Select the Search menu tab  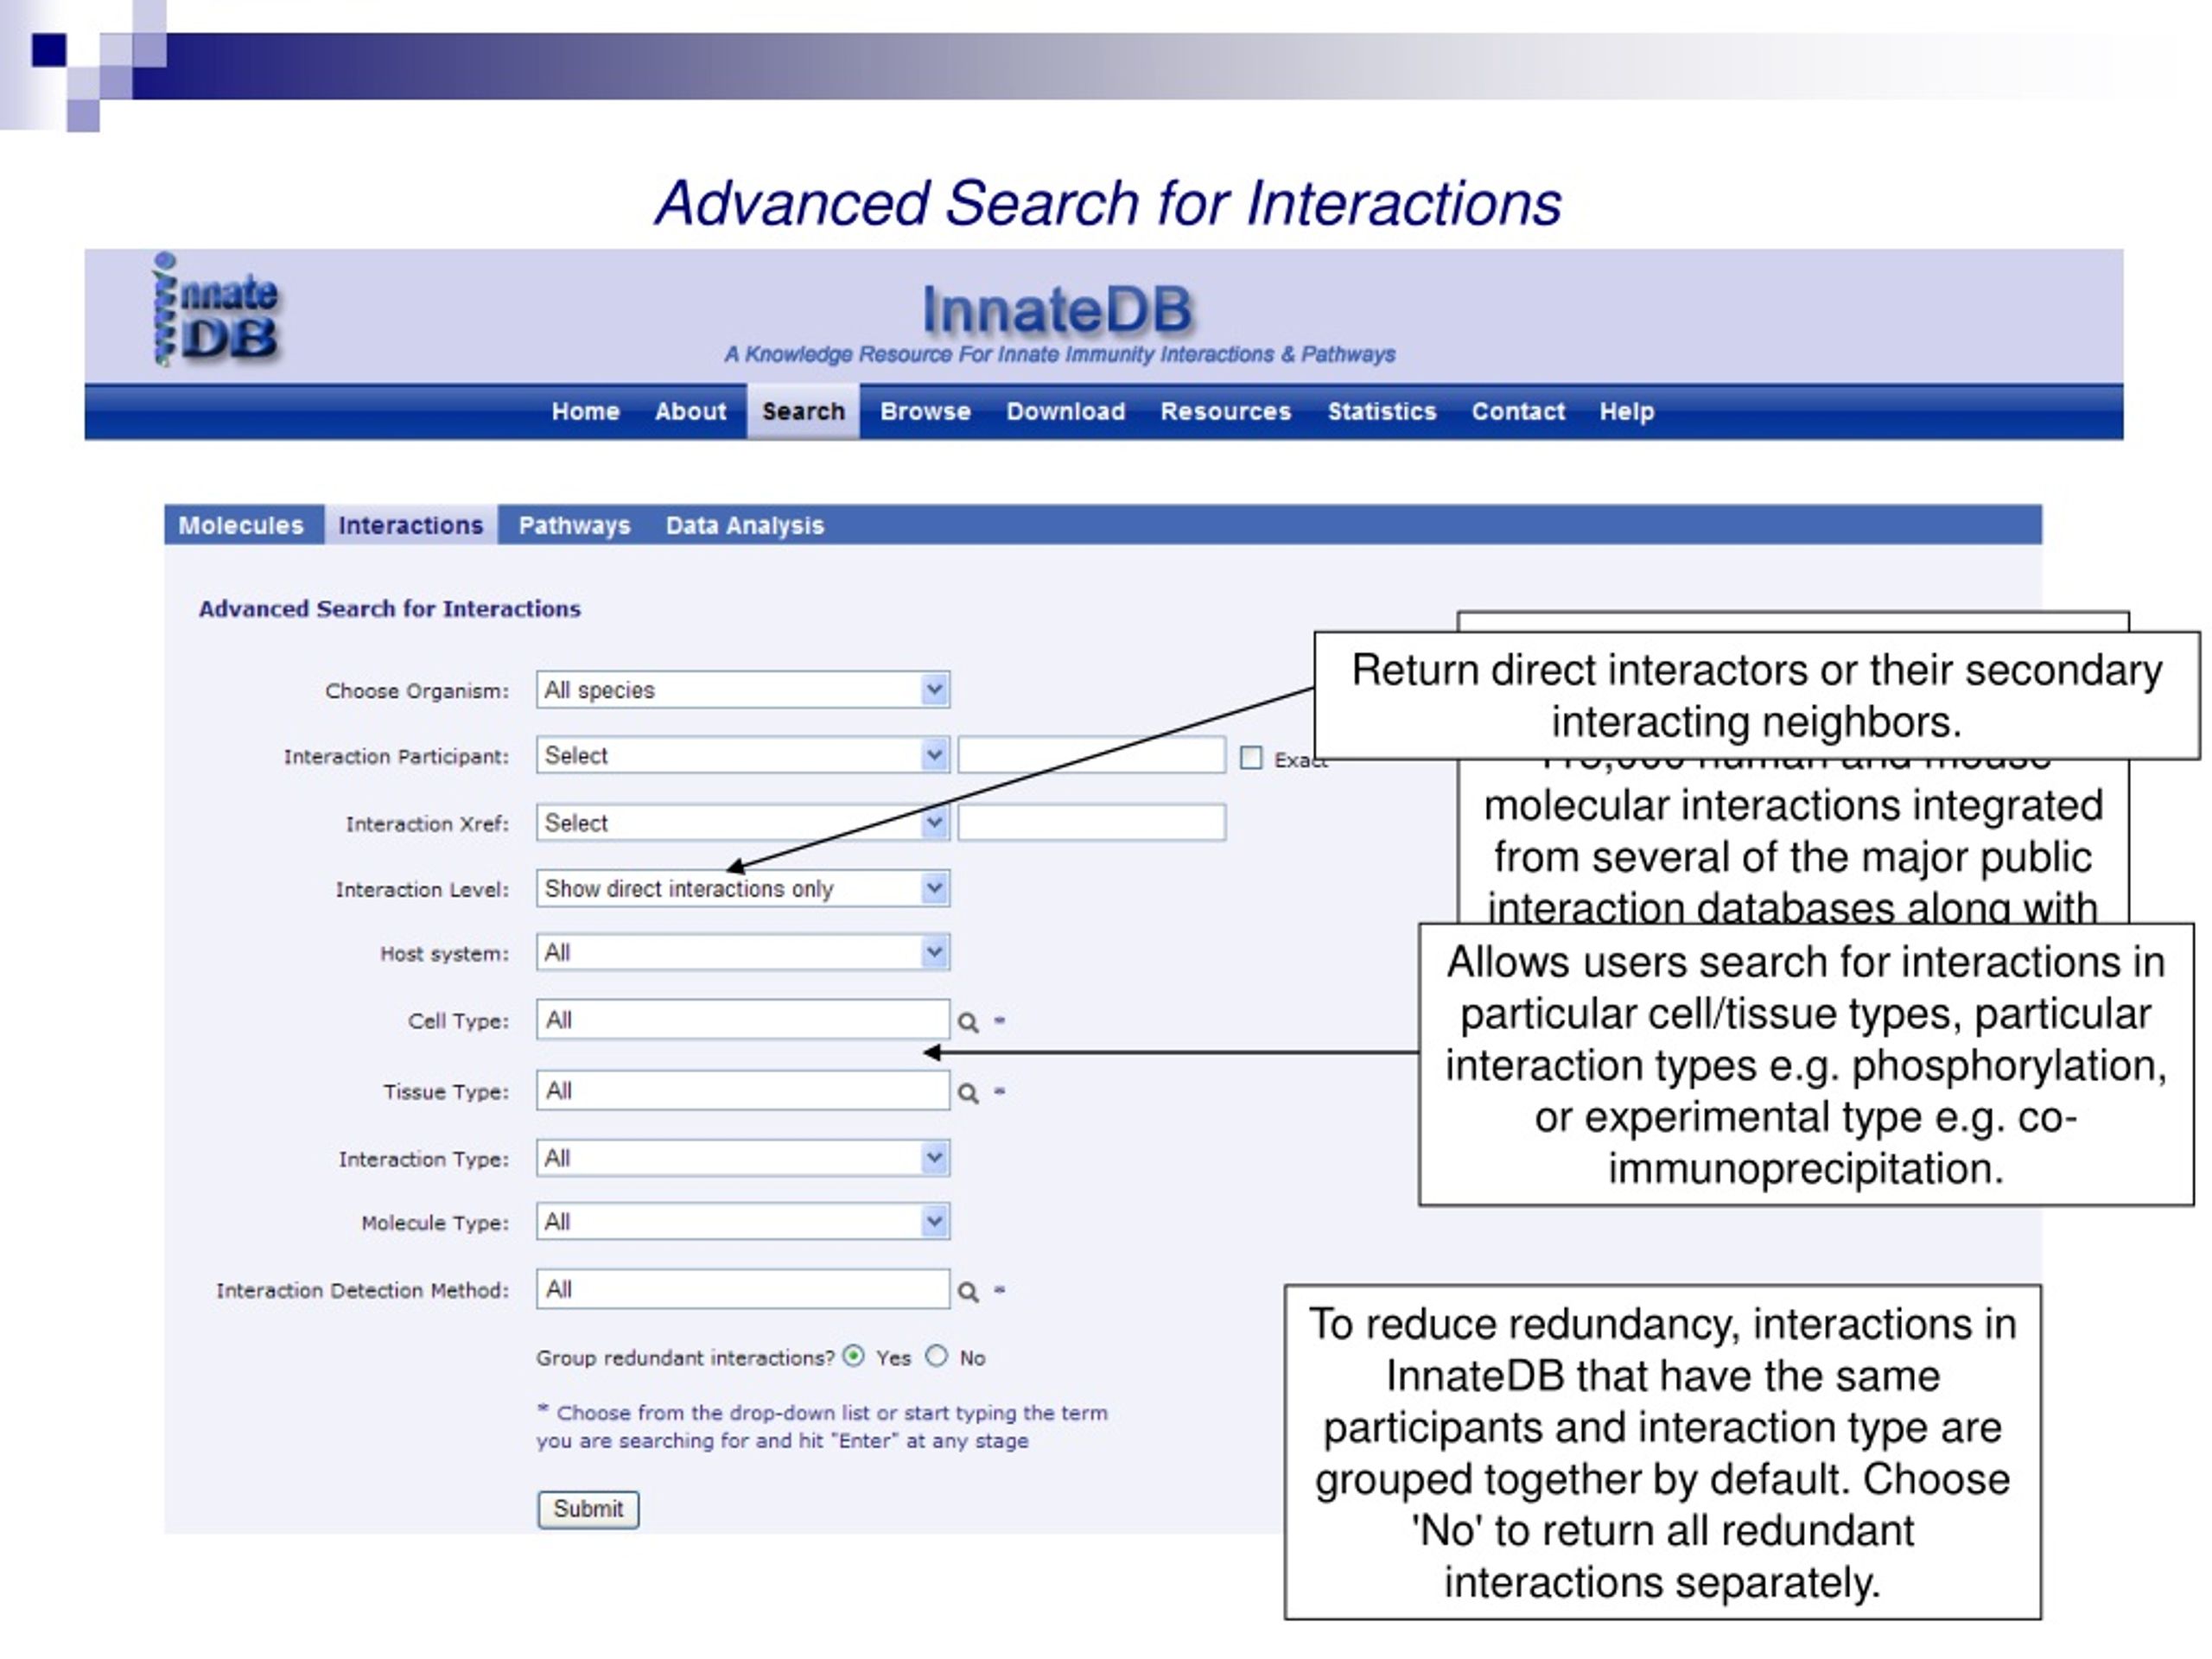[803, 411]
